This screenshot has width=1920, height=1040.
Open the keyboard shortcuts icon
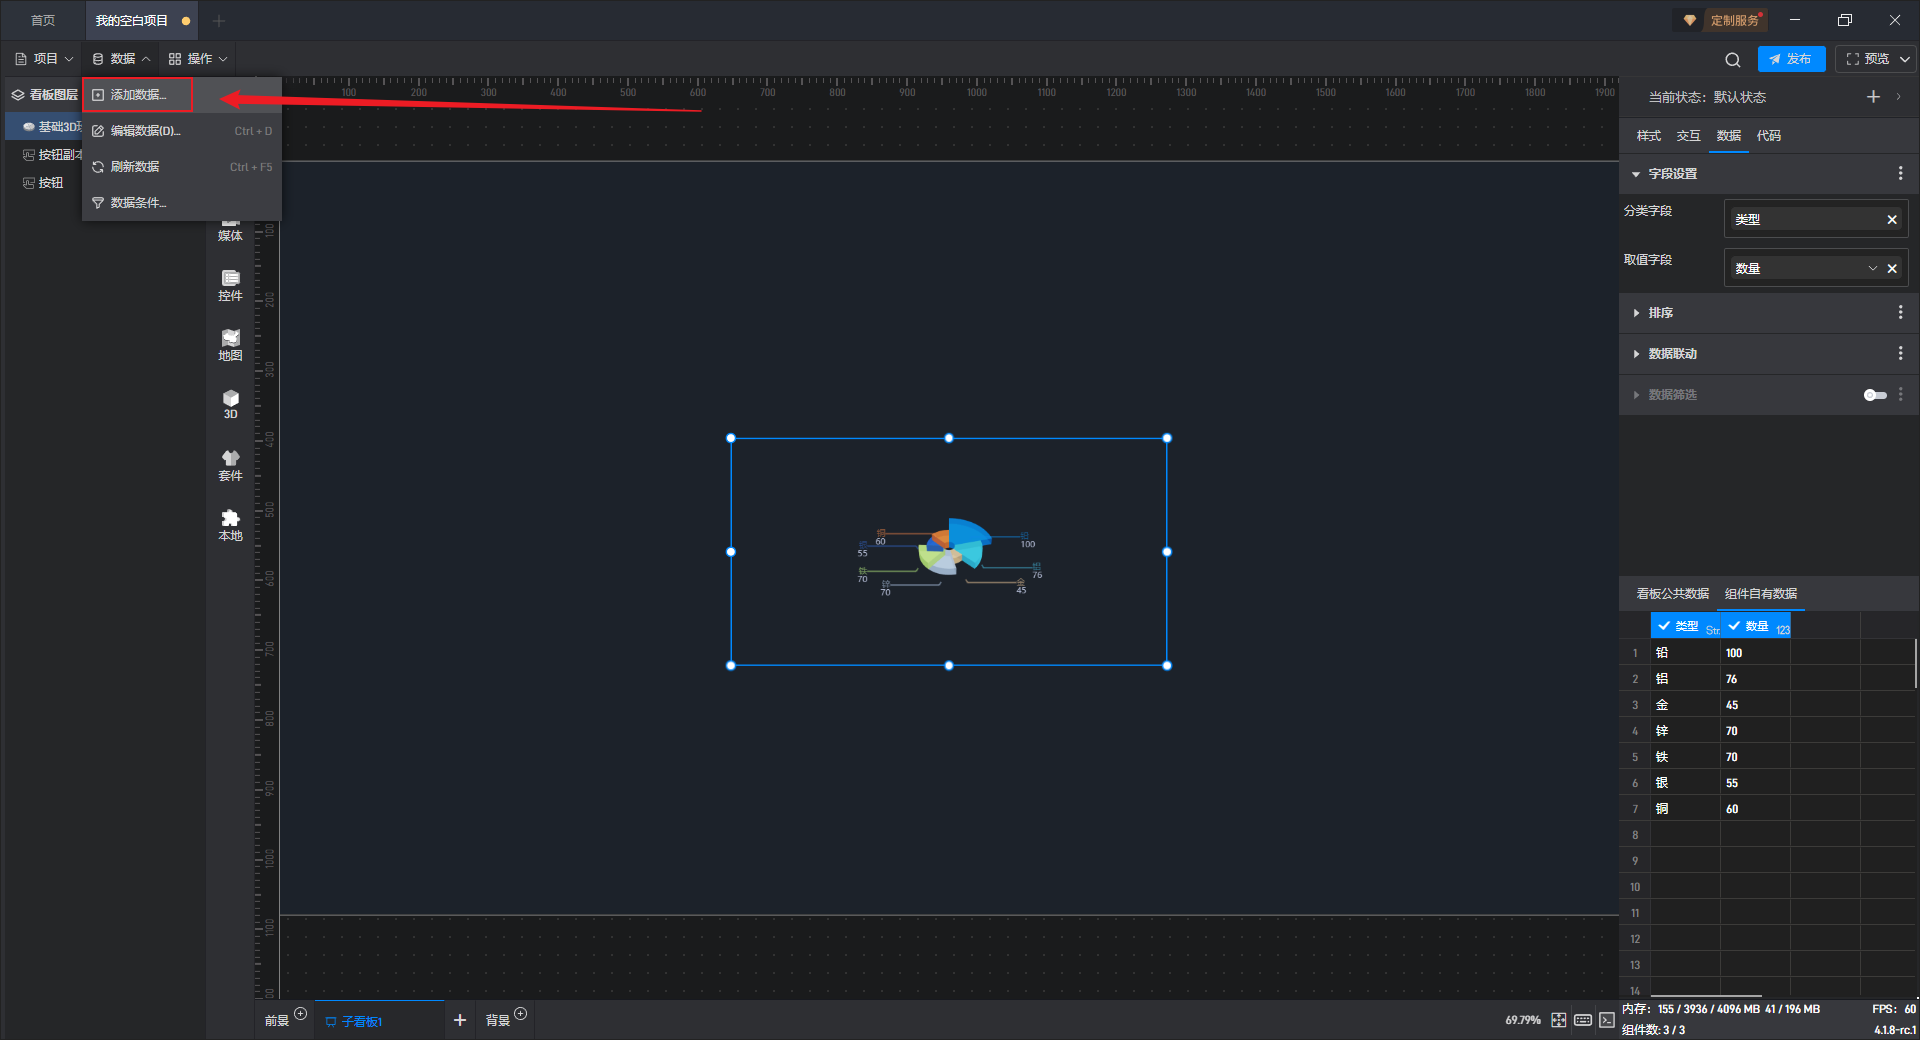(1583, 1020)
